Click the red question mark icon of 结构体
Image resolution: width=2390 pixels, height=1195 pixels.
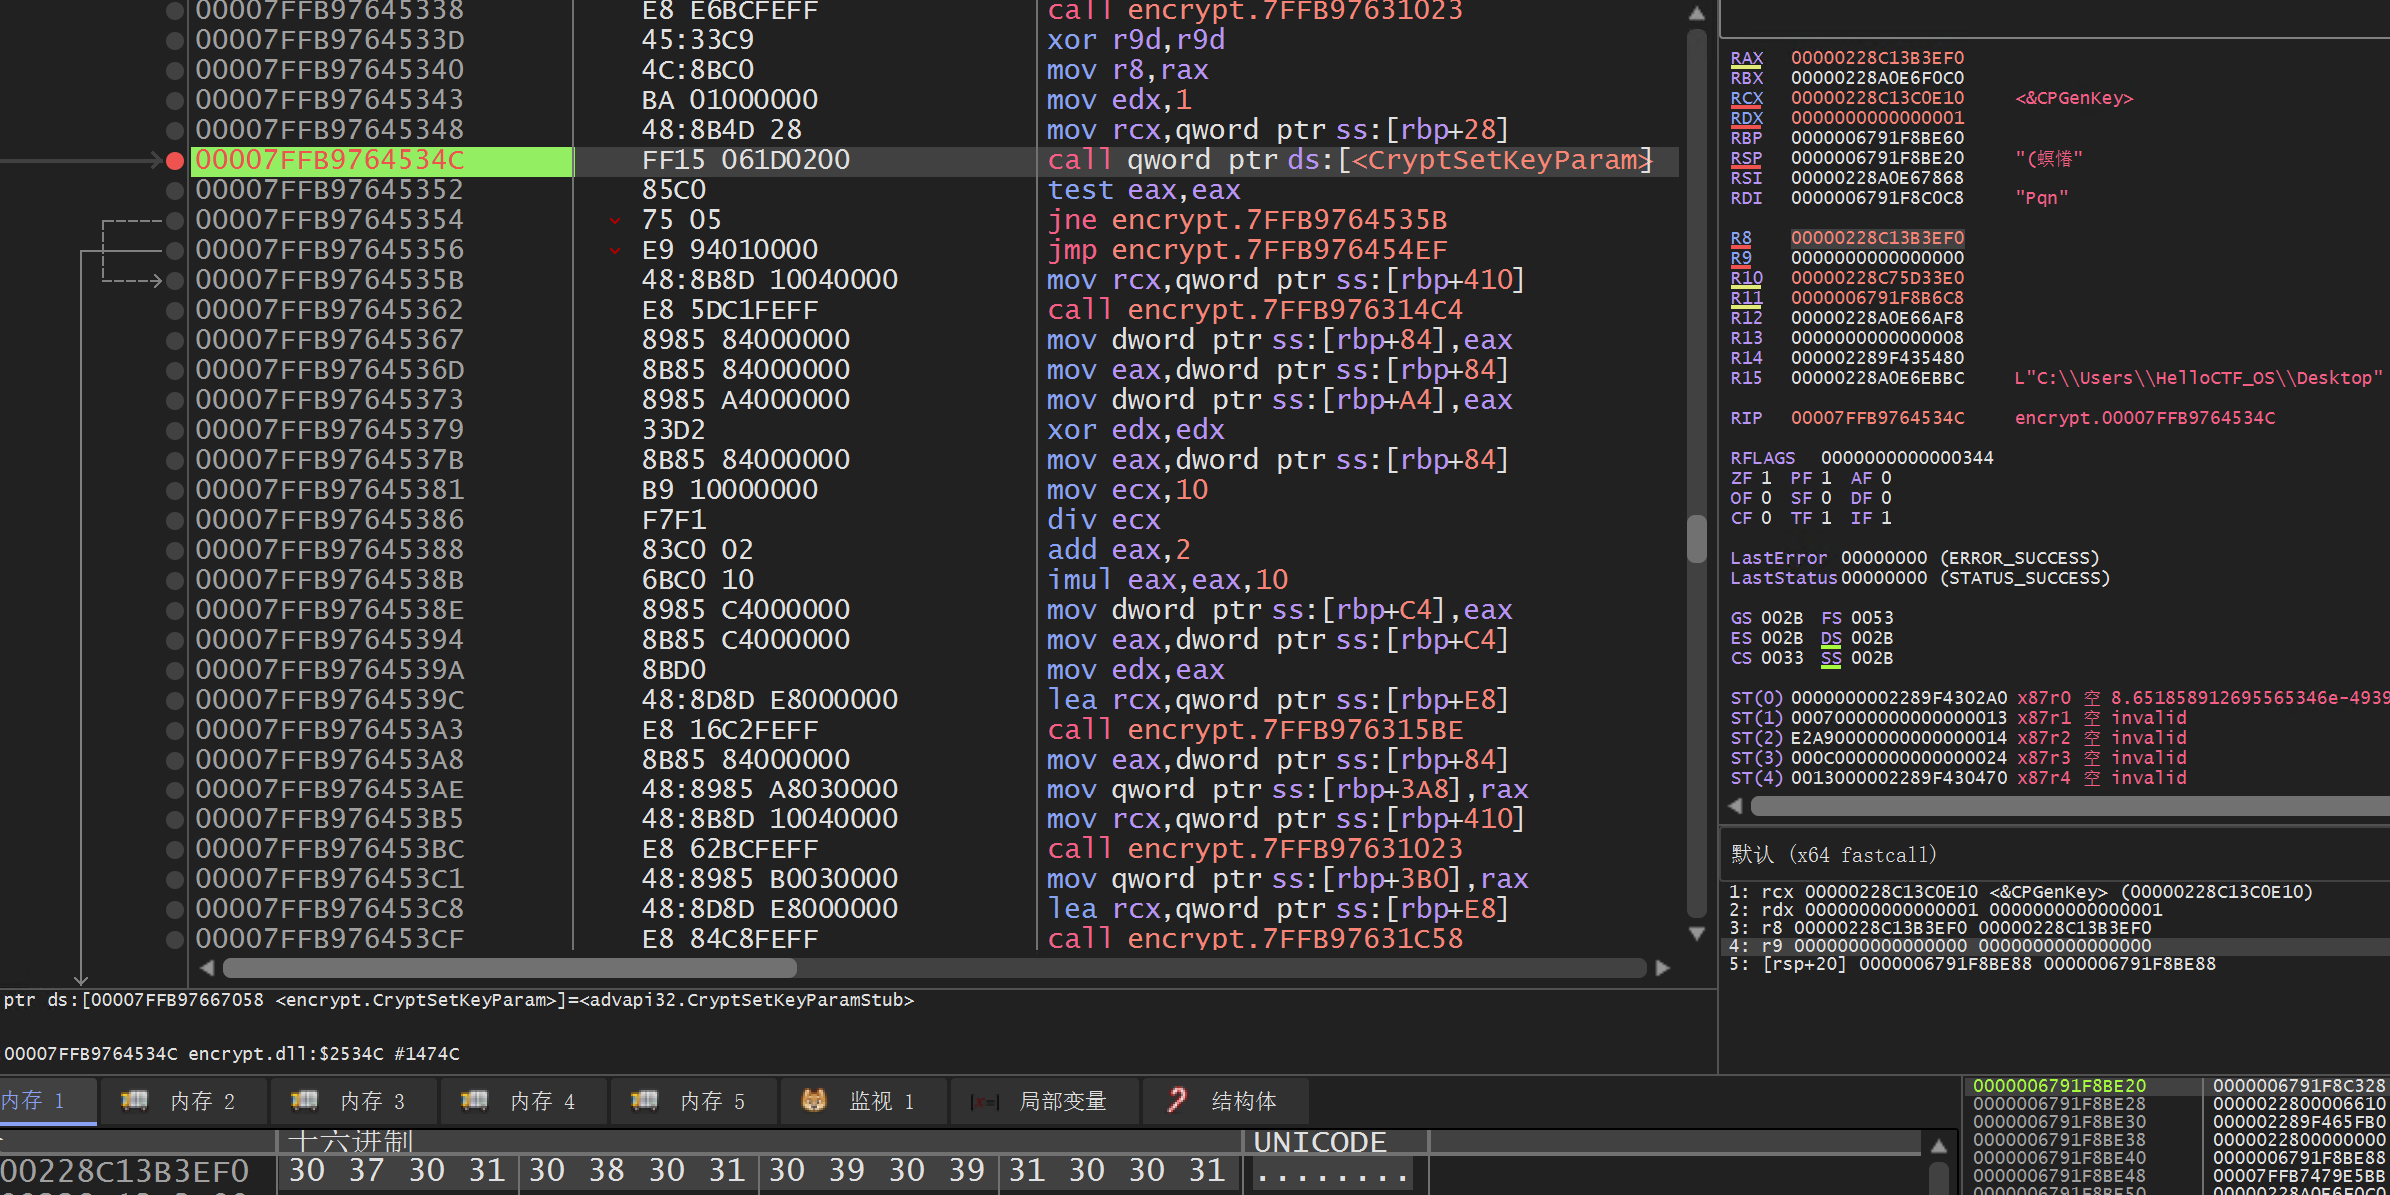tap(1177, 1100)
